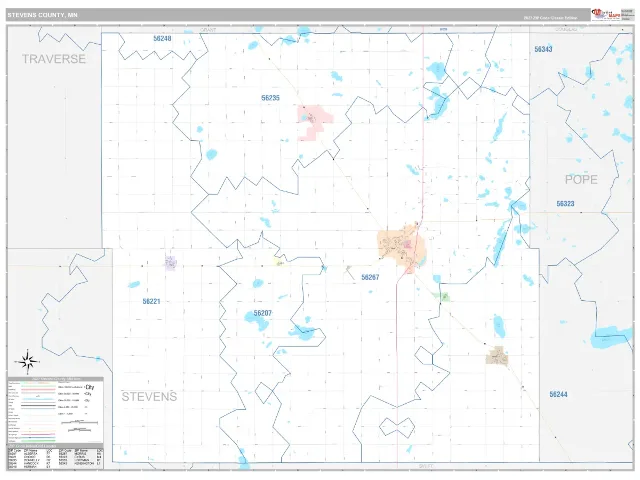Click the publisher logo in the header
Viewport: 640px width, 480px height.
pos(606,15)
